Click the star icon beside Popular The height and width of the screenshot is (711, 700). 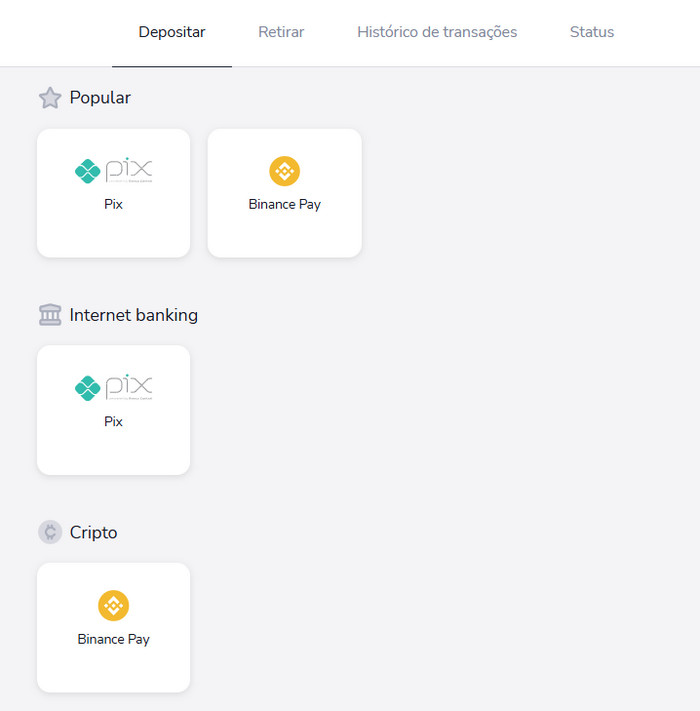[50, 98]
